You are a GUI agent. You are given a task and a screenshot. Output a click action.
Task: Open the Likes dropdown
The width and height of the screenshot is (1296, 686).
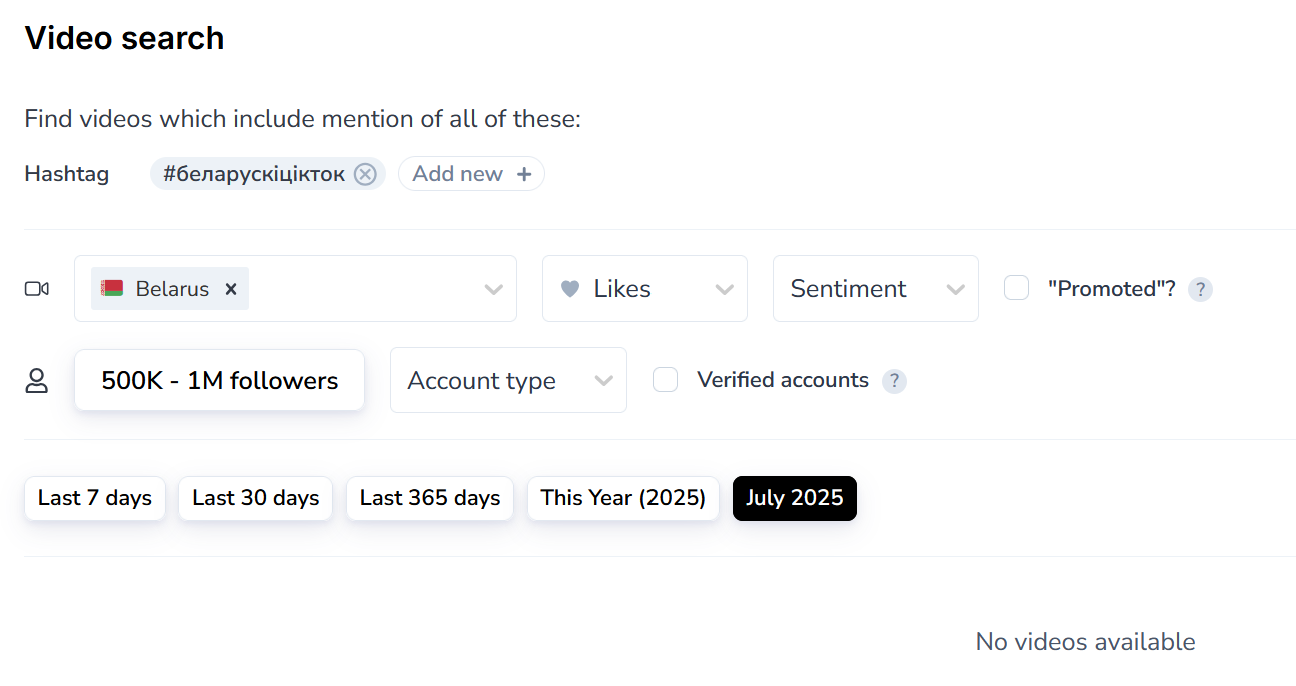coord(644,289)
